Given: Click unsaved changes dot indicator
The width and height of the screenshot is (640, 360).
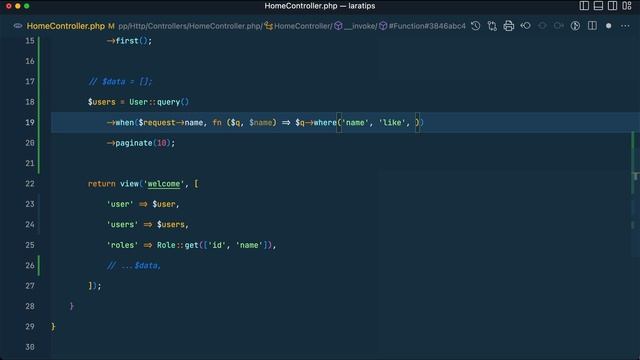Looking at the screenshot, I should pyautogui.click(x=609, y=26).
